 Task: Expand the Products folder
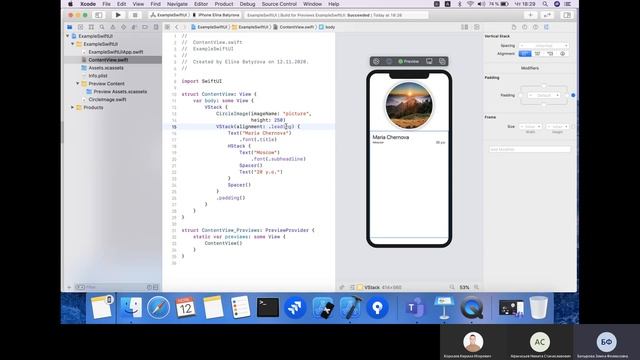click(x=73, y=107)
